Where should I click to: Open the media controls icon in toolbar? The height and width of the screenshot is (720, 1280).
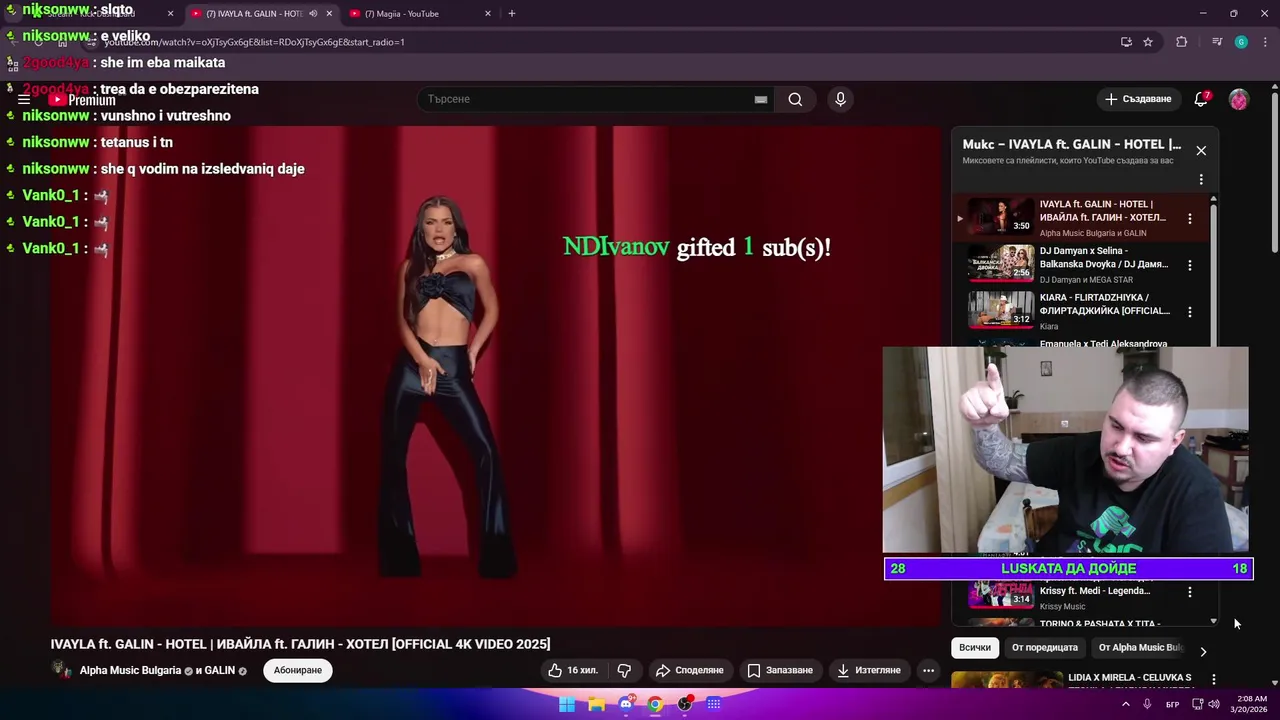pos(1217,42)
